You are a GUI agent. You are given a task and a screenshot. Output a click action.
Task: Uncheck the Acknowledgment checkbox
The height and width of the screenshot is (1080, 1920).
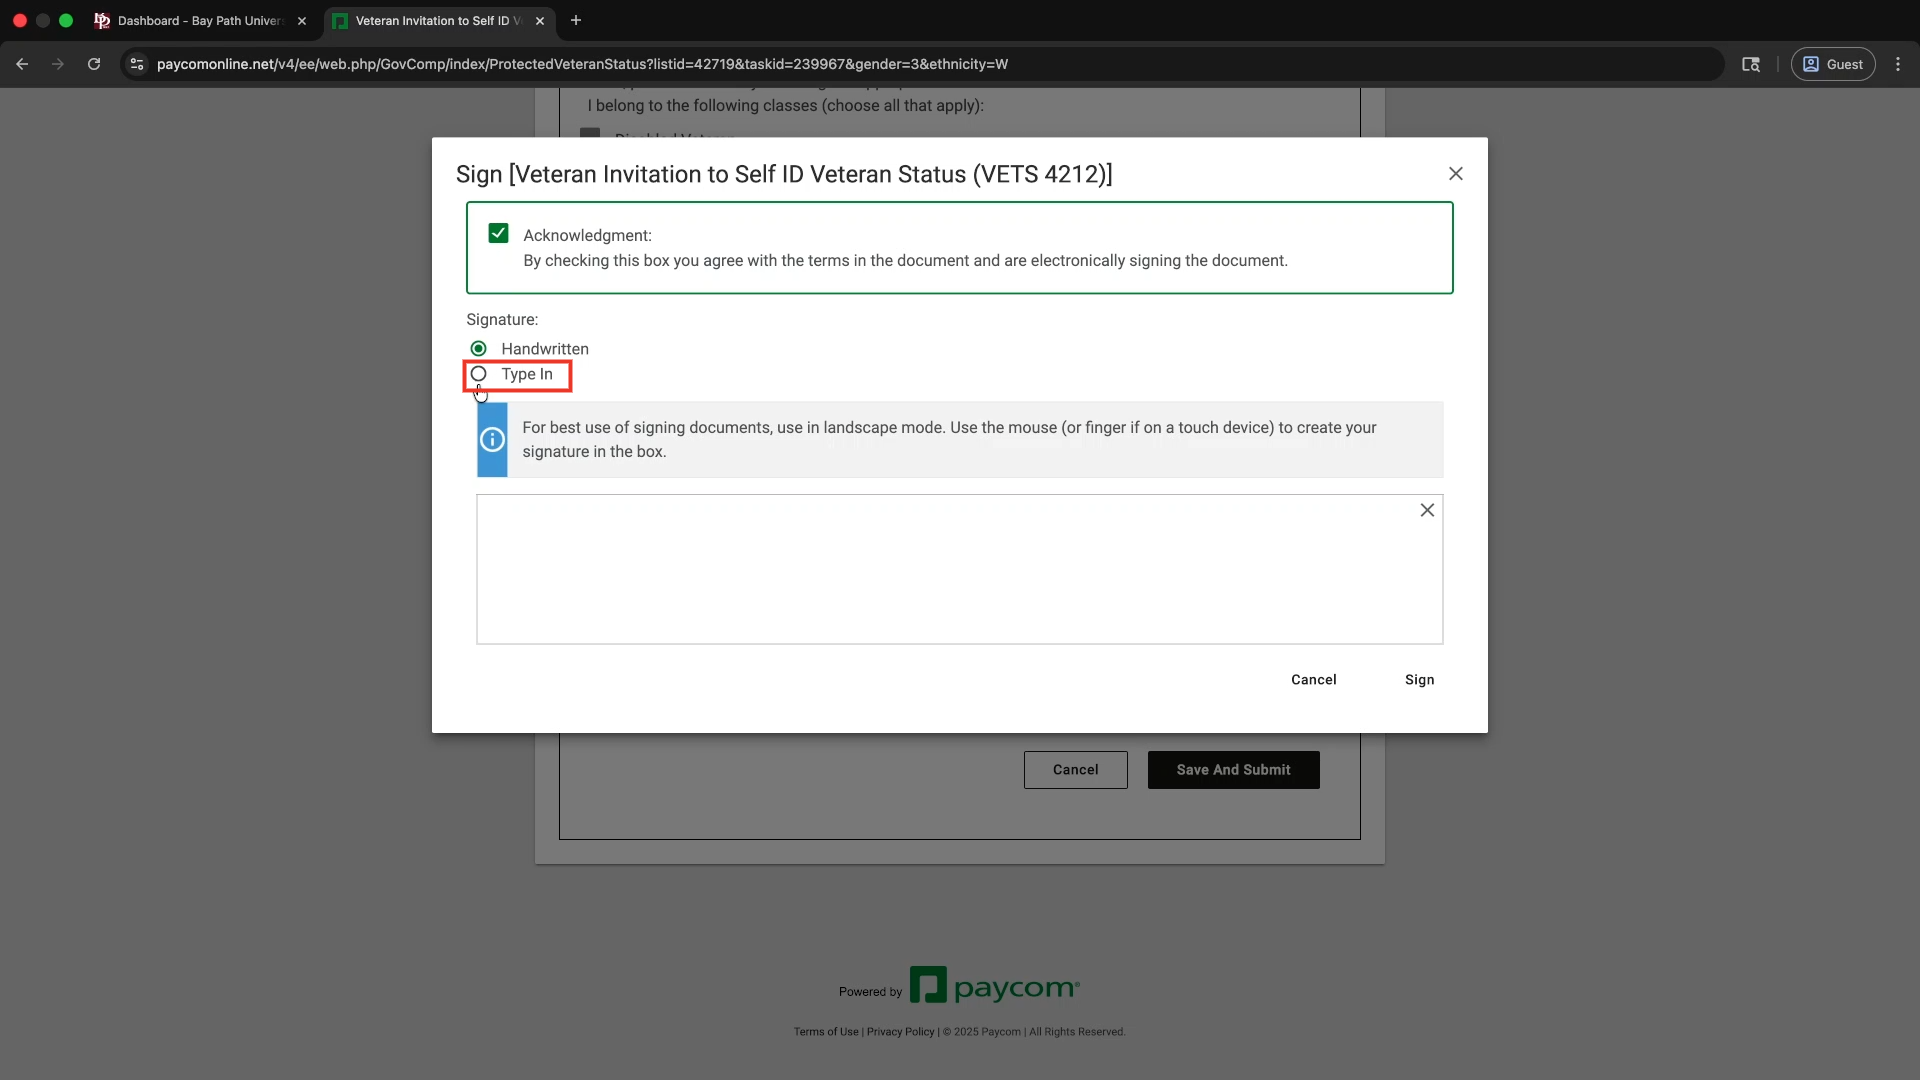click(498, 234)
